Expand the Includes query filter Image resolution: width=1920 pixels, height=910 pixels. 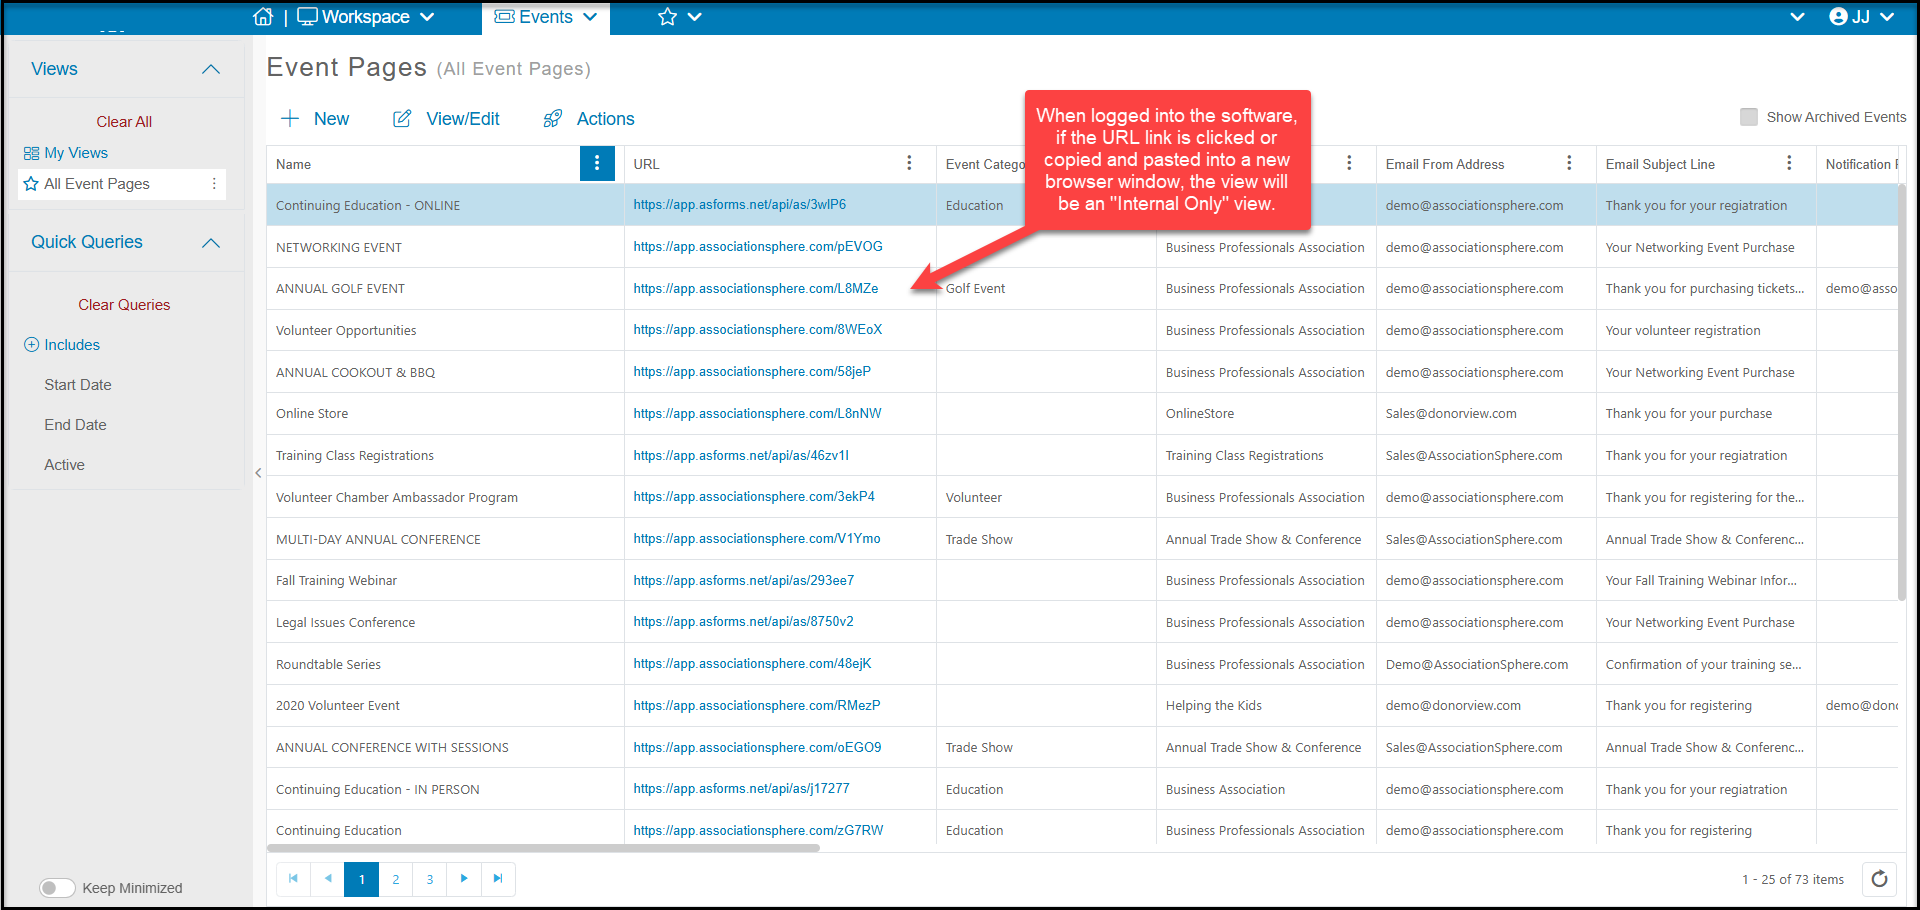pos(32,345)
